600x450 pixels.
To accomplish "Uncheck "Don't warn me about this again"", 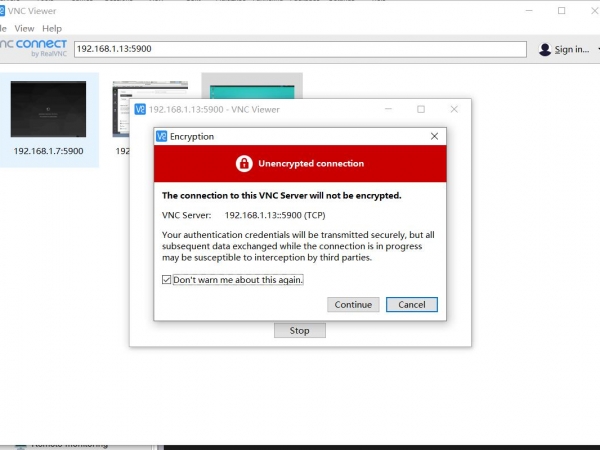I will [x=167, y=280].
